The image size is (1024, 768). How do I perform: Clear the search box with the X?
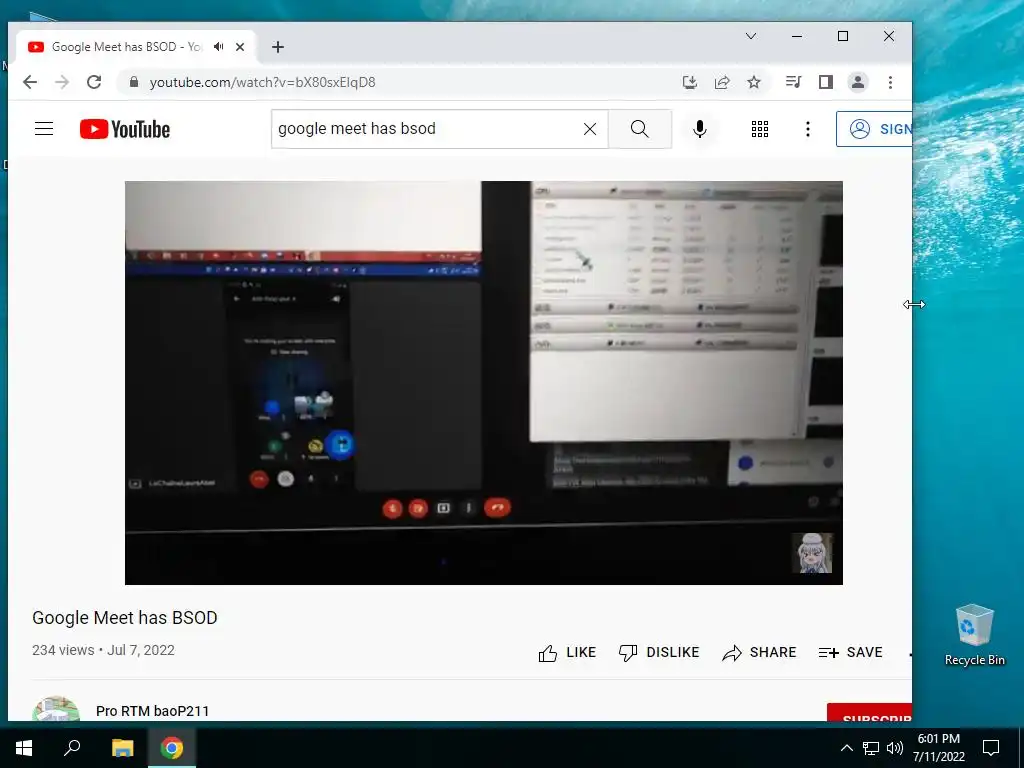(x=590, y=129)
